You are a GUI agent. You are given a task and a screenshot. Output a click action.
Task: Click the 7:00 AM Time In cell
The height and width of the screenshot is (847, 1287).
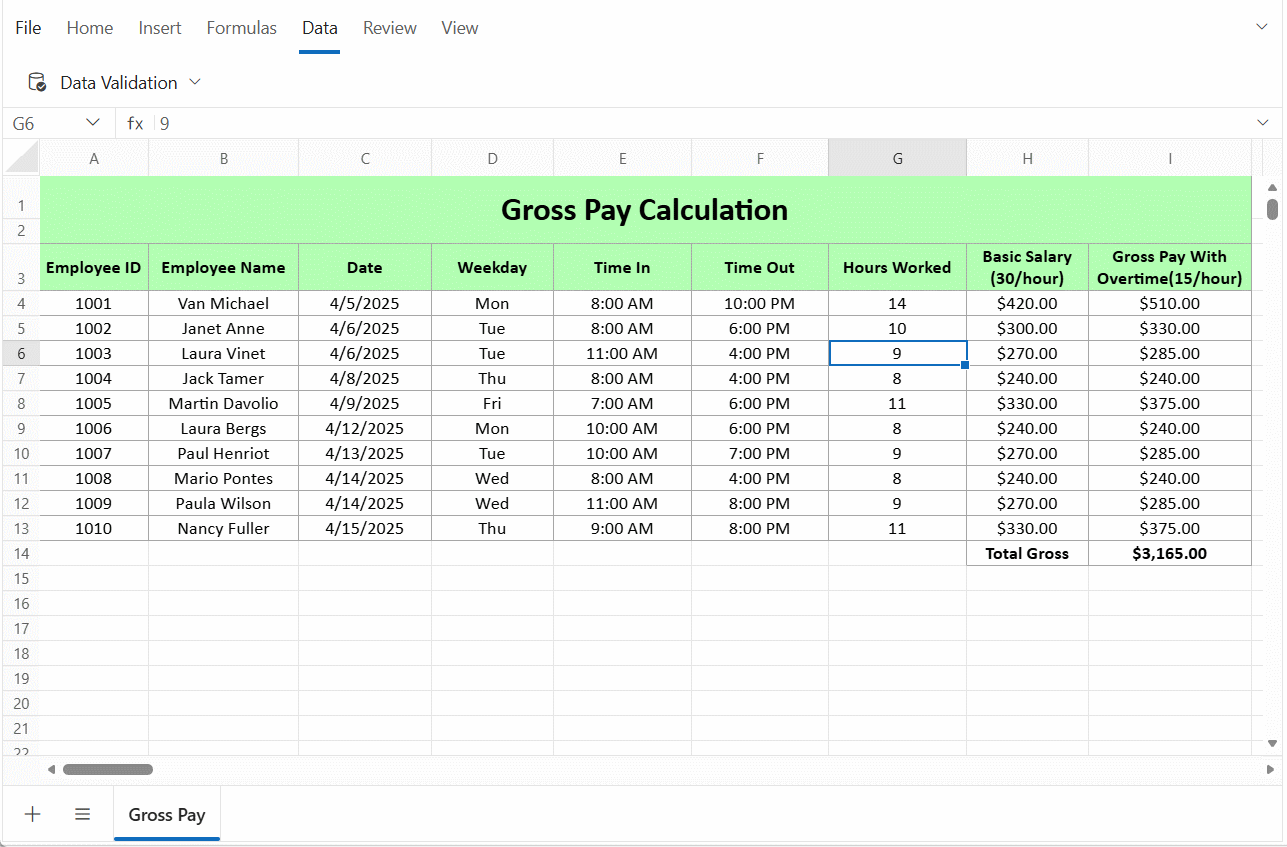(622, 403)
